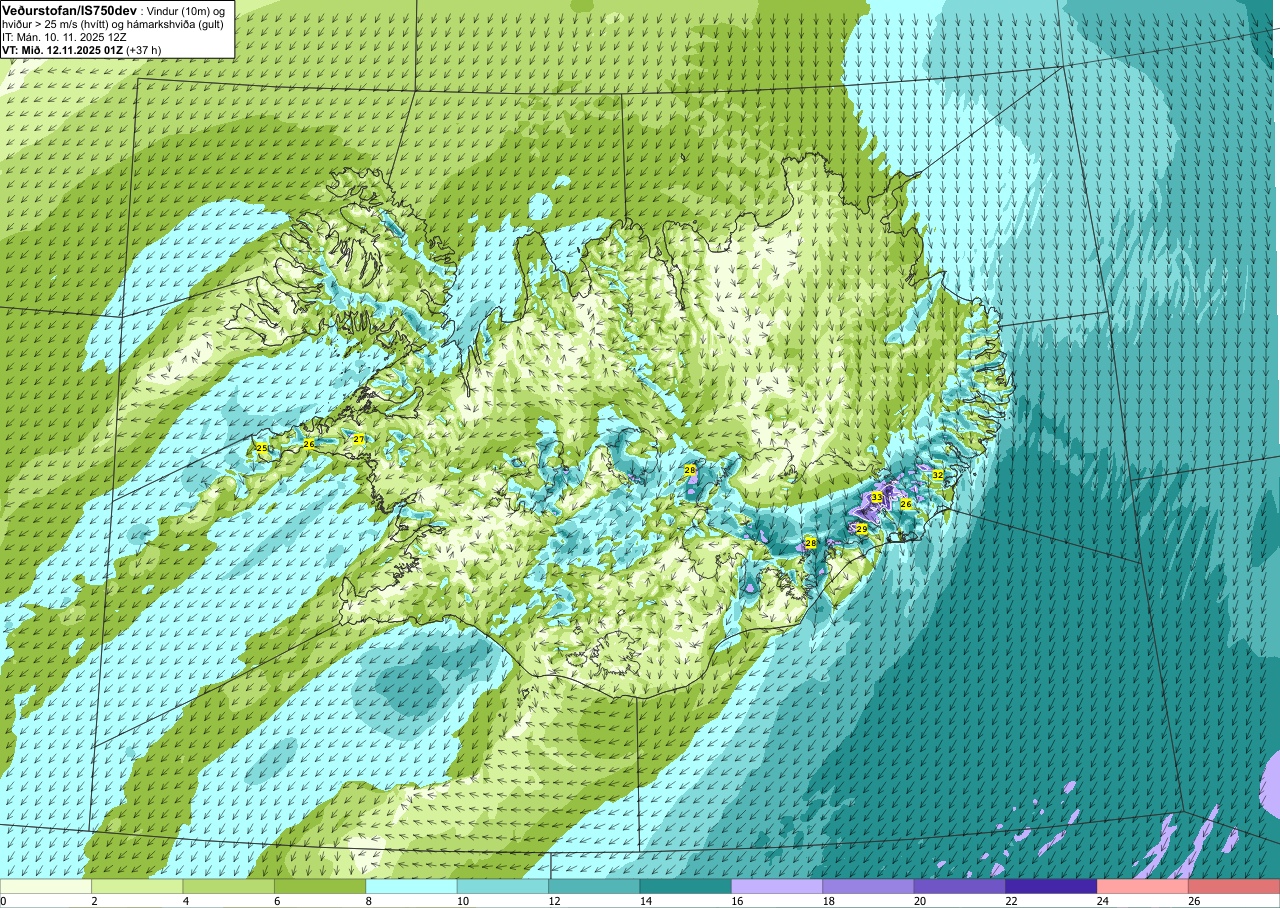Viewport: 1280px width, 908px height.
Task: Click the legend scale tick label 8
Action: (369, 901)
